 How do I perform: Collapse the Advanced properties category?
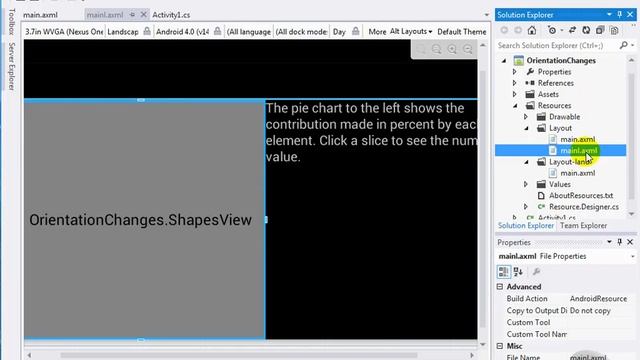[500, 287]
